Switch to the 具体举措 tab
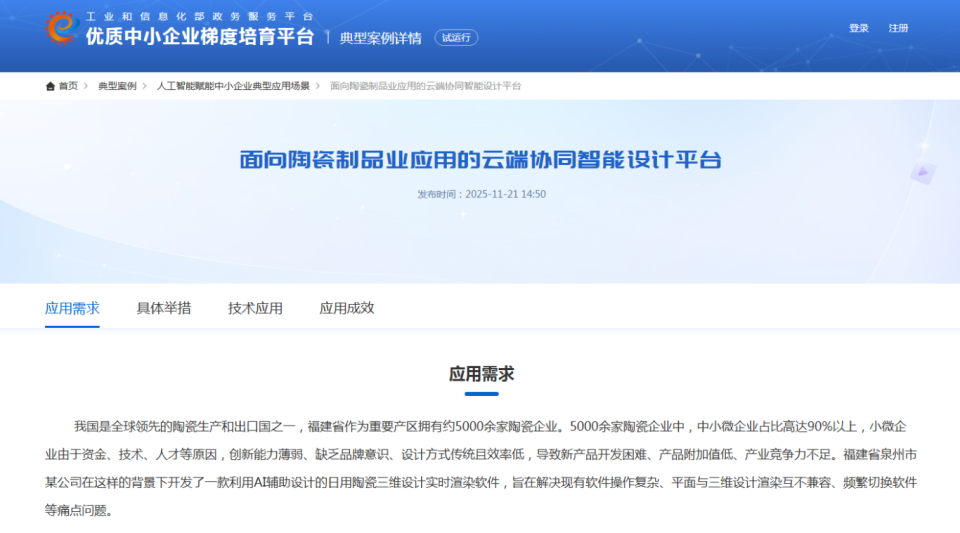 (x=163, y=308)
